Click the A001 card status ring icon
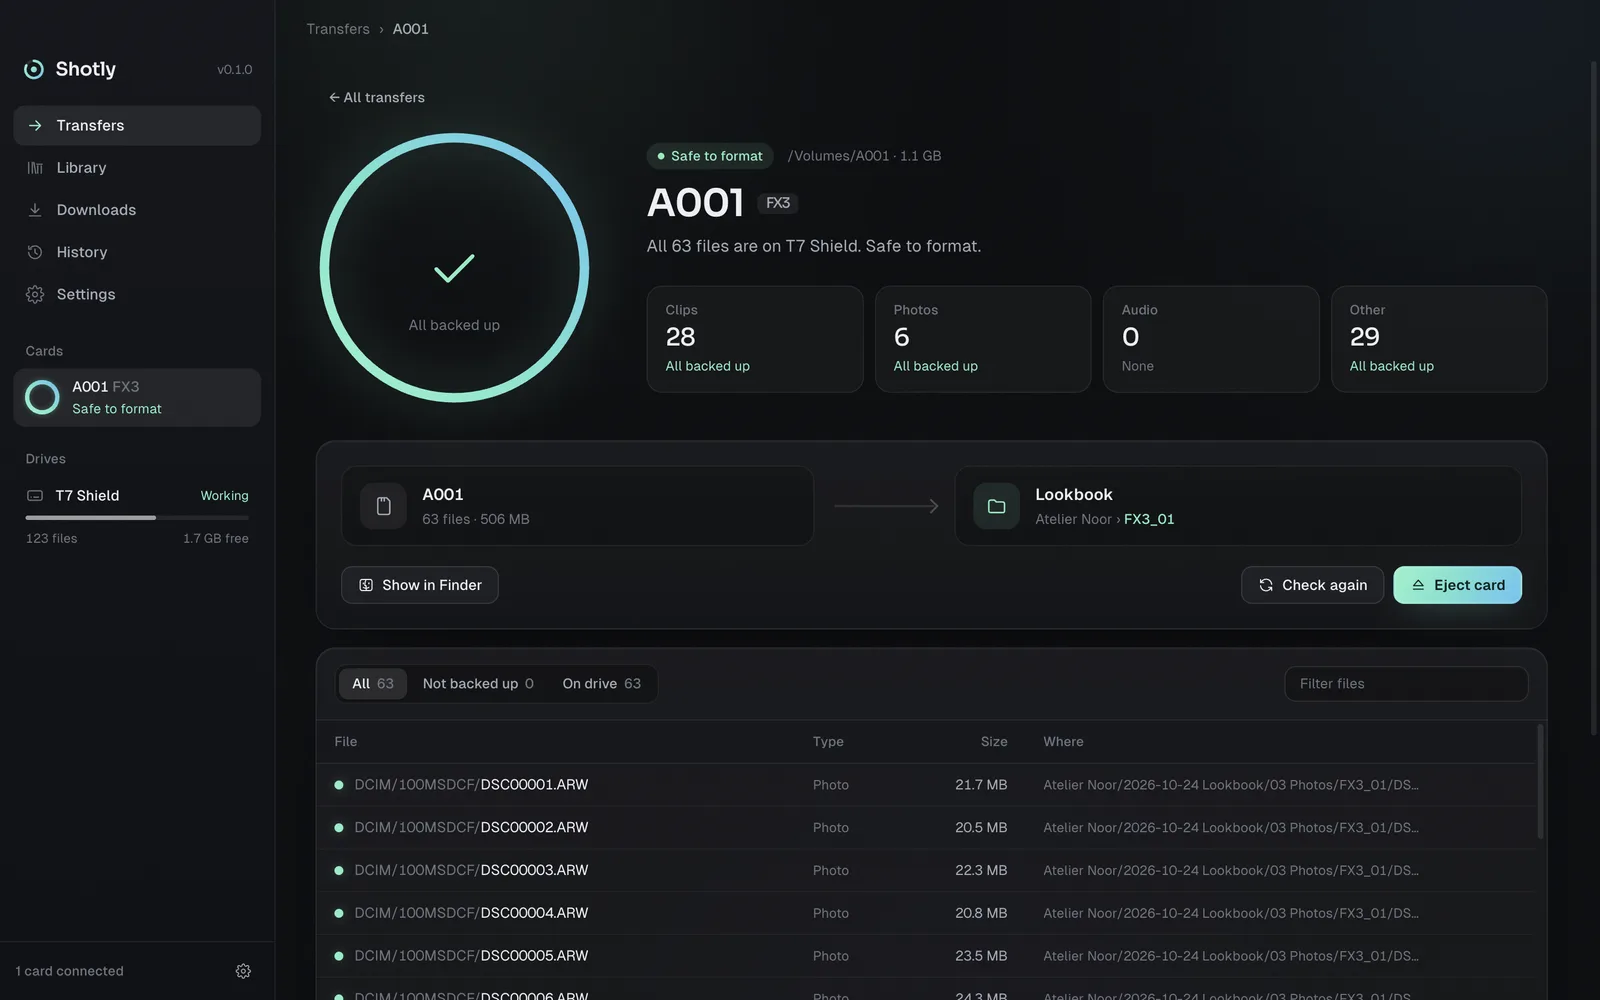Screen dimensions: 1600x1000 [x=42, y=397]
